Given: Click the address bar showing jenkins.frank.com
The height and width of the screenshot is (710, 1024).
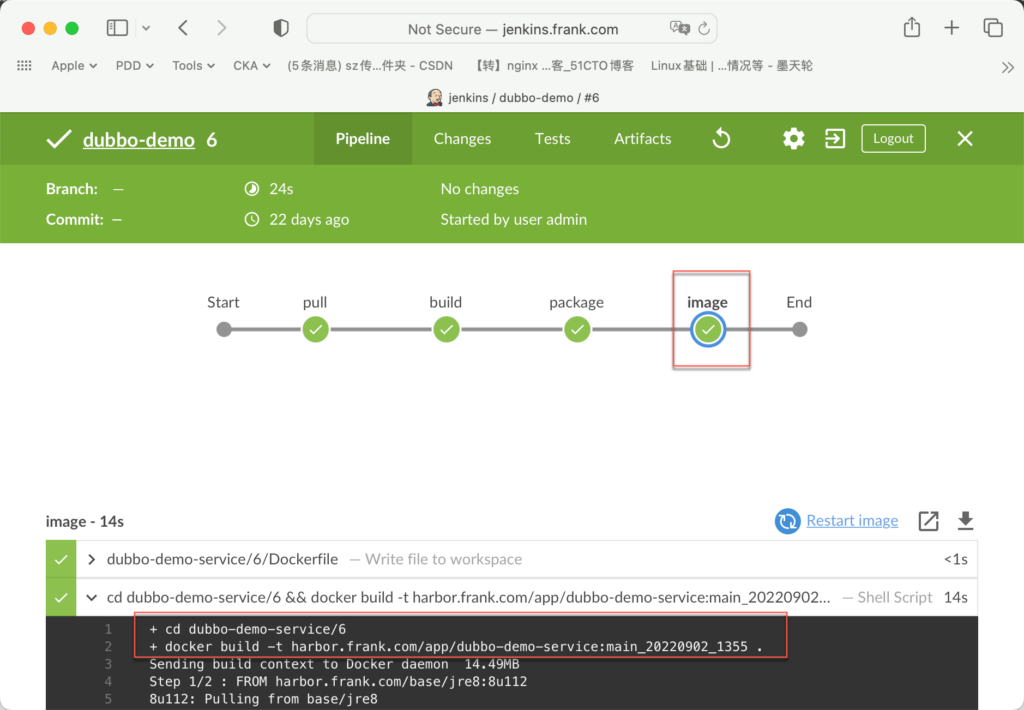Looking at the screenshot, I should click(512, 29).
